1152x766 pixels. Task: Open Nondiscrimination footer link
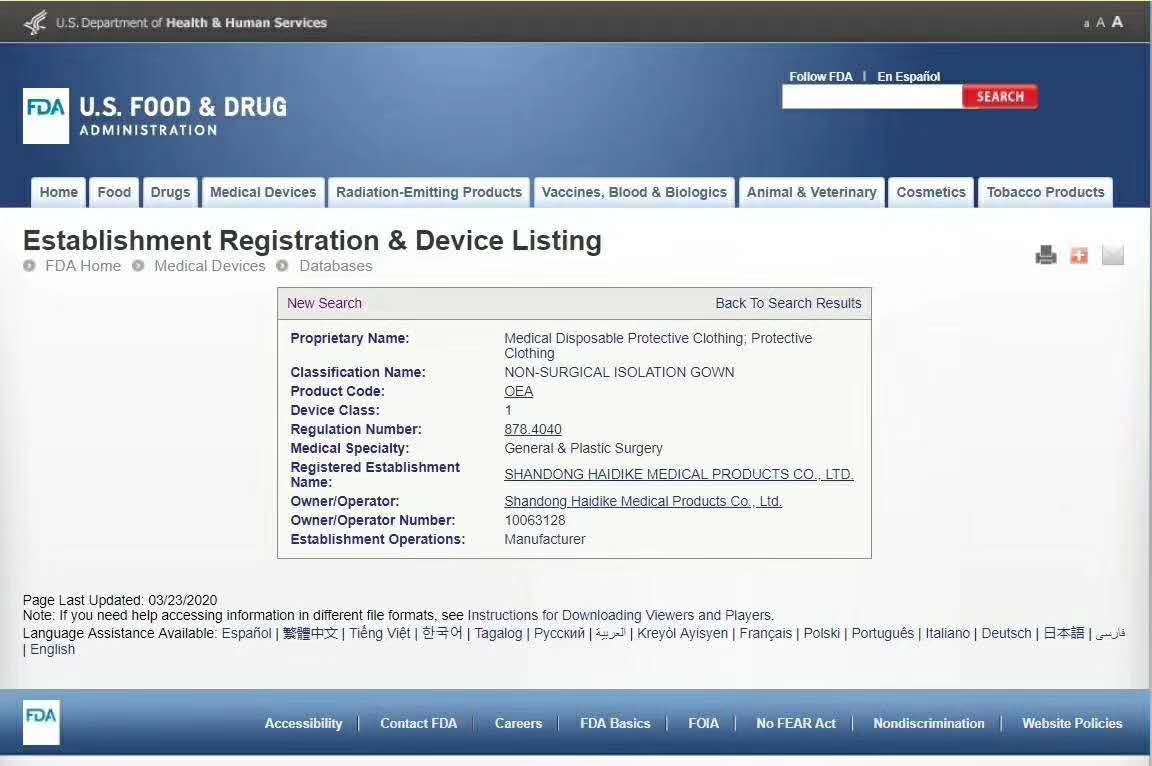[x=929, y=723]
